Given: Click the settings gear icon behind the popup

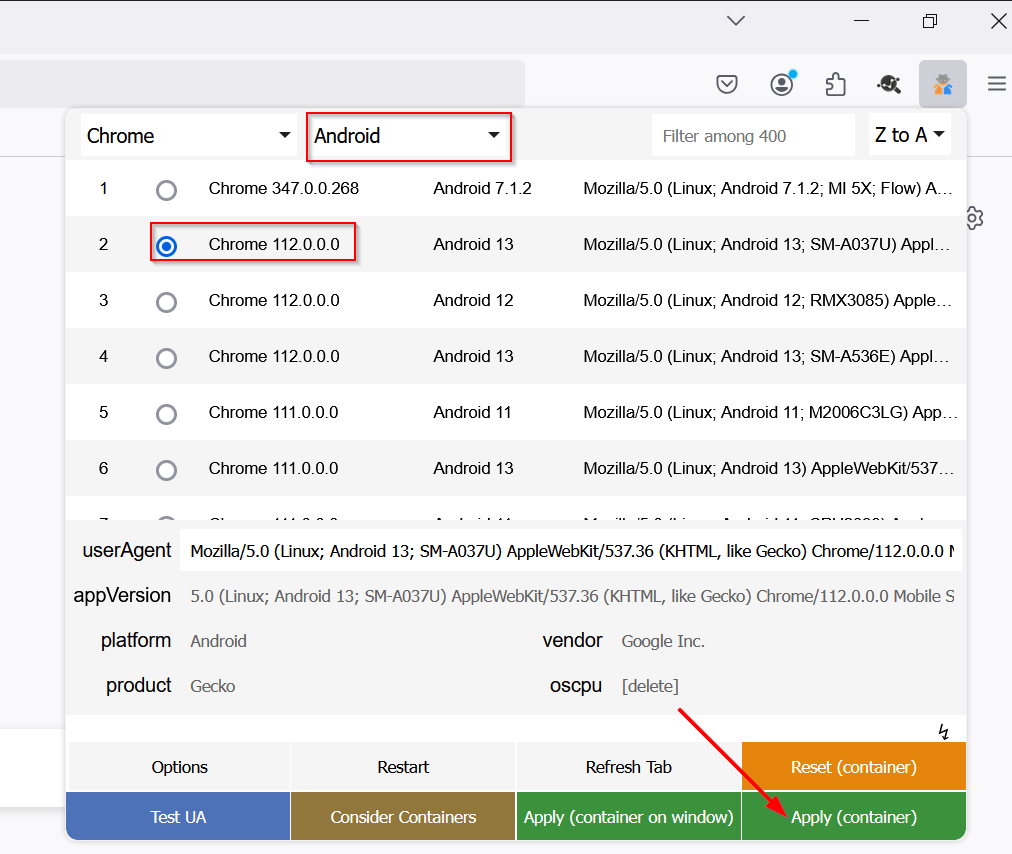Looking at the screenshot, I should 975,218.
